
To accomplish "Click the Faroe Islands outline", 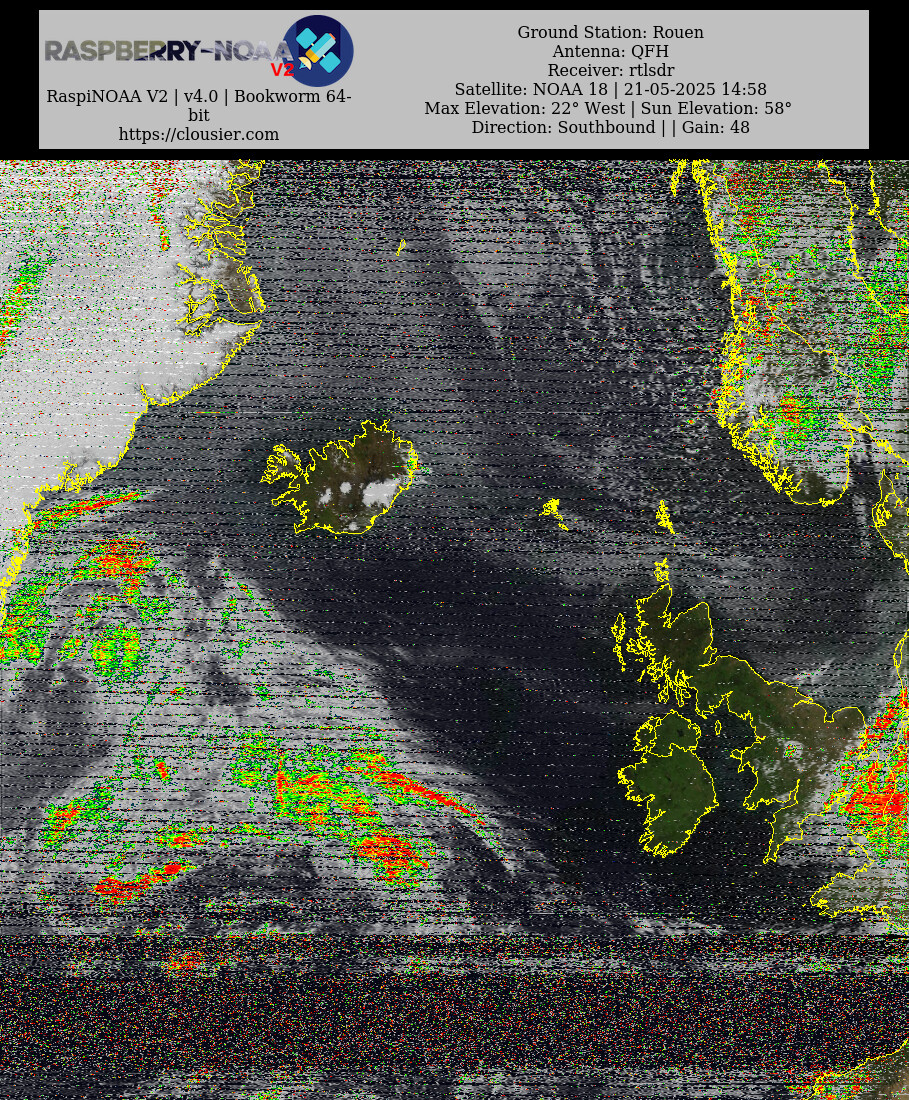I will click(554, 512).
